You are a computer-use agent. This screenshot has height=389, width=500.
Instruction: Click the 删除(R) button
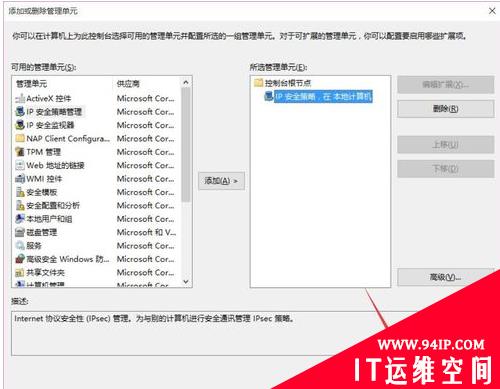pyautogui.click(x=445, y=109)
